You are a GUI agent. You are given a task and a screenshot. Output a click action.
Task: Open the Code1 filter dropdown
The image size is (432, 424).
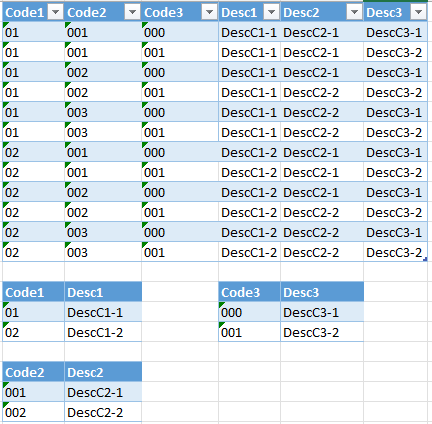pyautogui.click(x=55, y=13)
